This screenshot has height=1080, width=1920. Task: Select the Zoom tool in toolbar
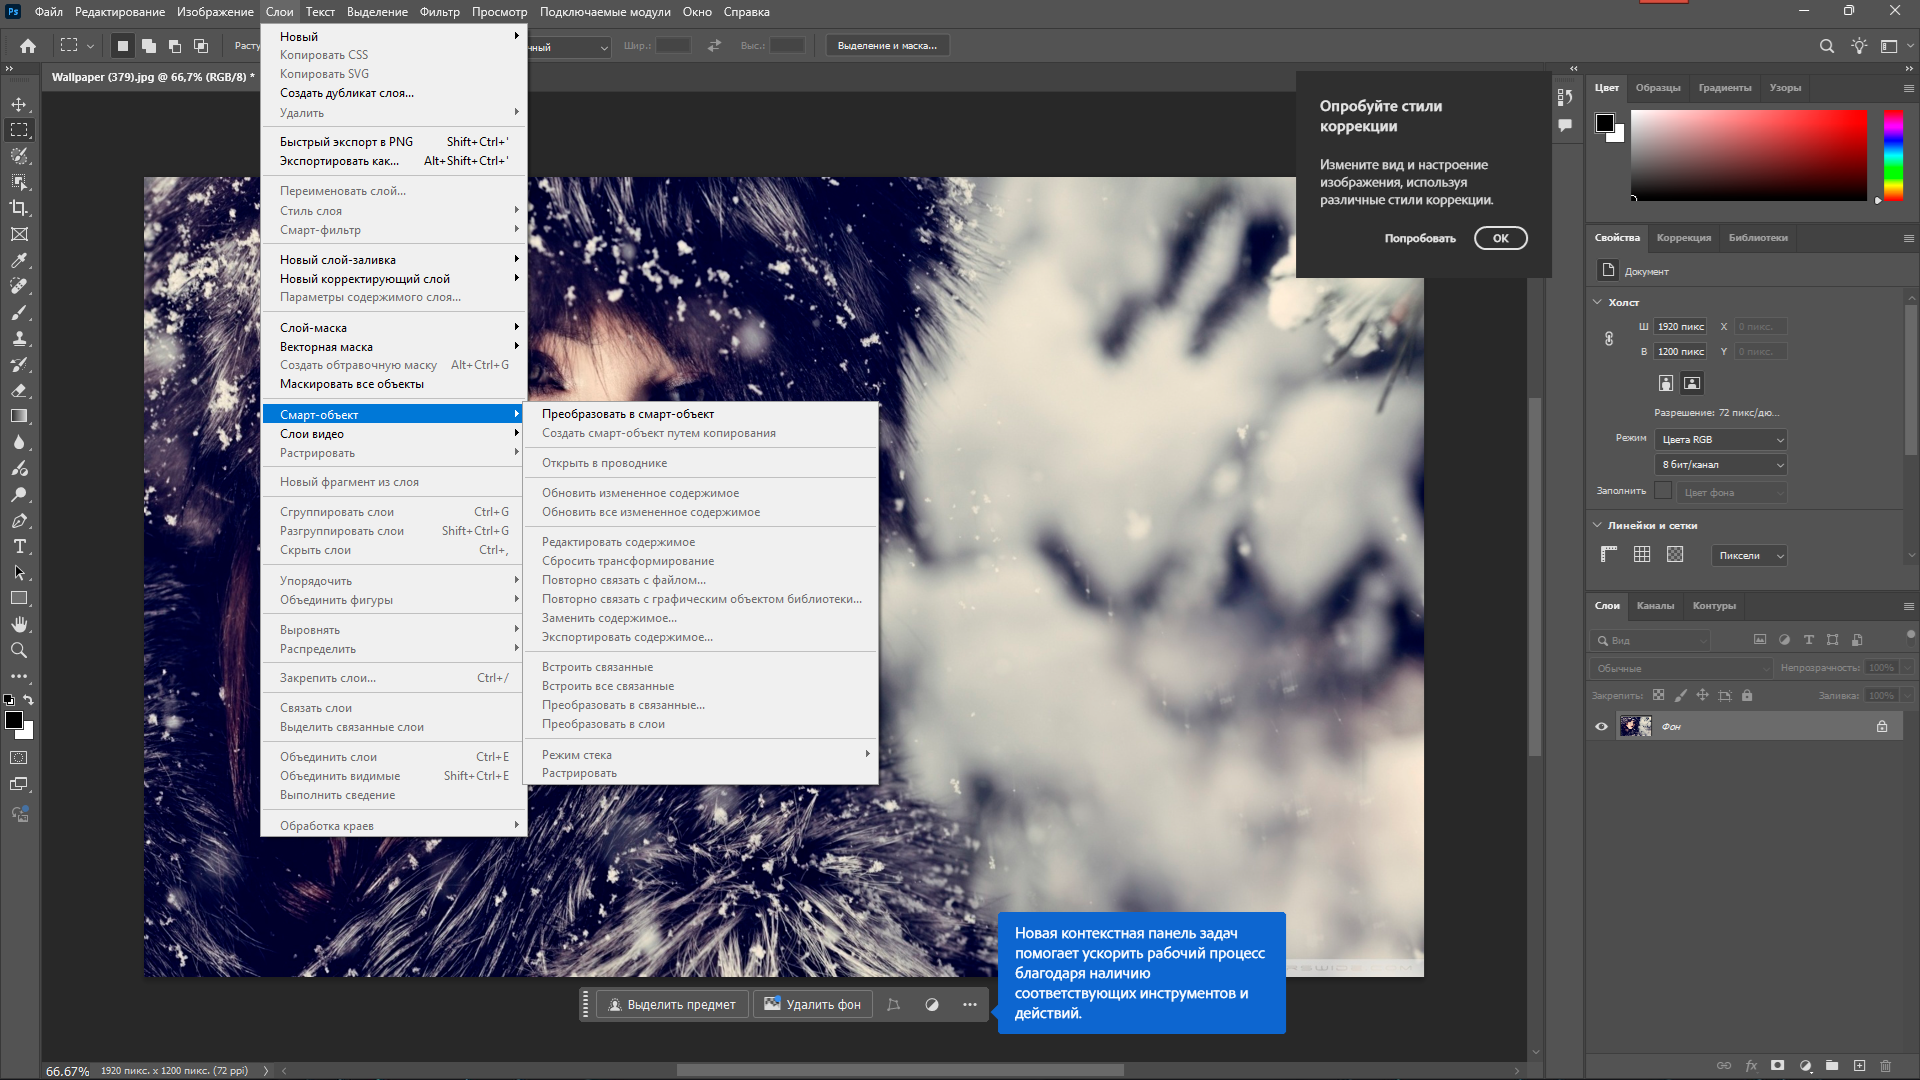(19, 650)
